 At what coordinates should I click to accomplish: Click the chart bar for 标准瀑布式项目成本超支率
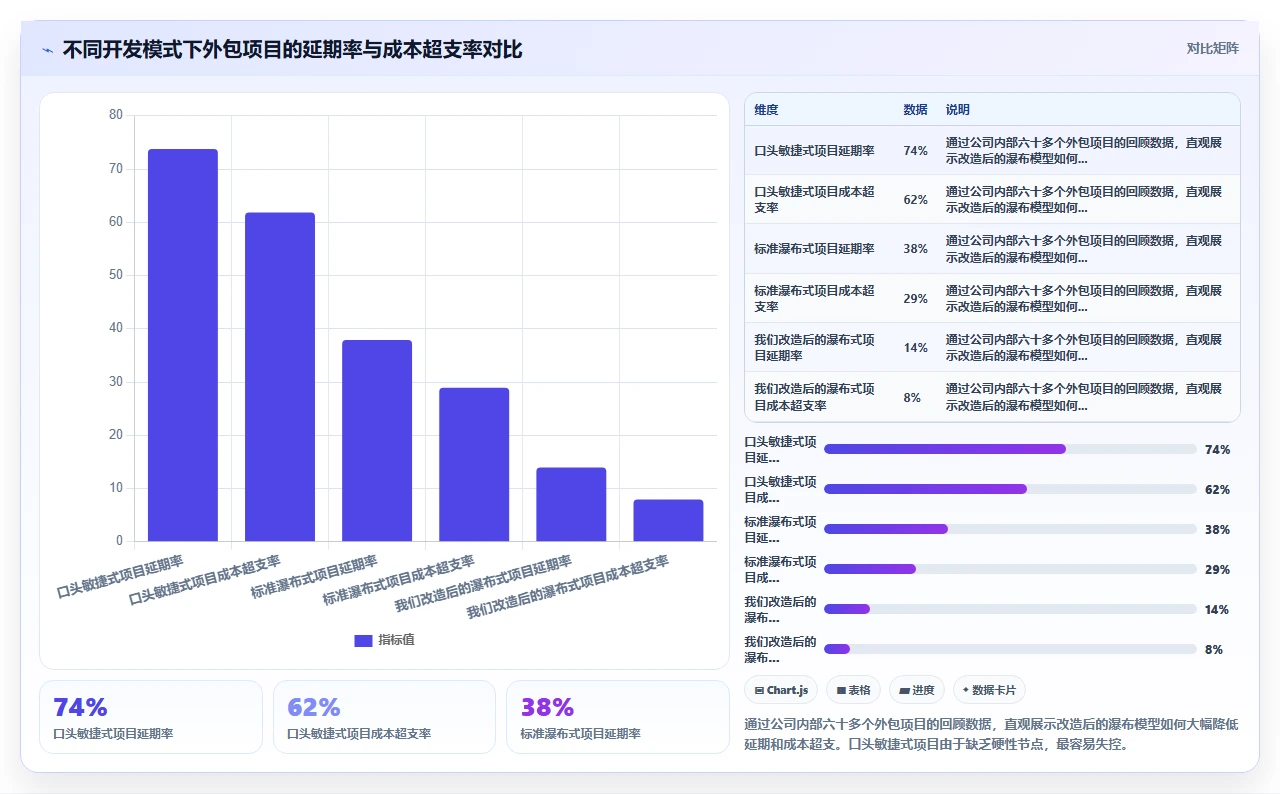pos(474,465)
